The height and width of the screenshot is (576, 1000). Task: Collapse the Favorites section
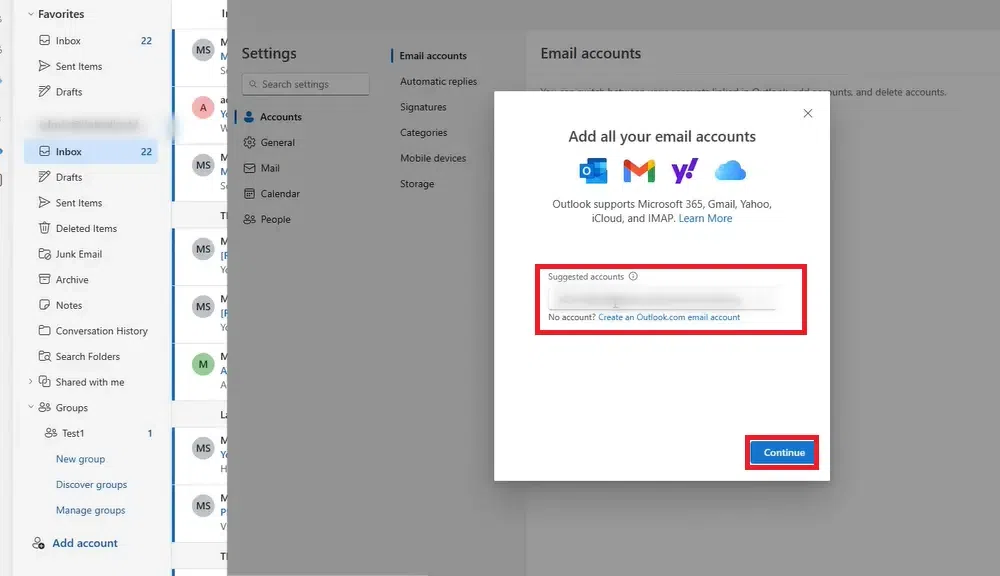tap(30, 13)
